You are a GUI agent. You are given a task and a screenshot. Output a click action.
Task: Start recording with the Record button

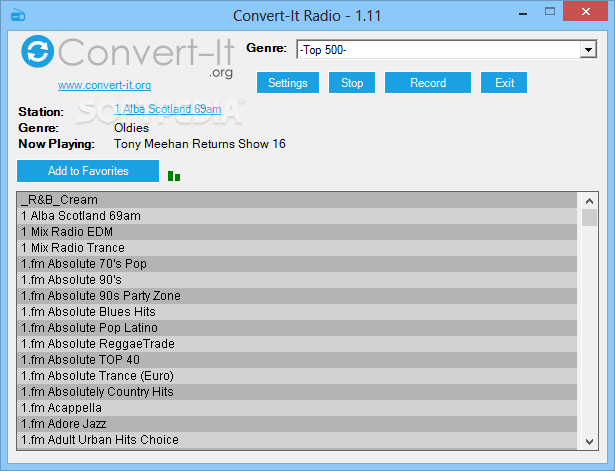[x=428, y=83]
